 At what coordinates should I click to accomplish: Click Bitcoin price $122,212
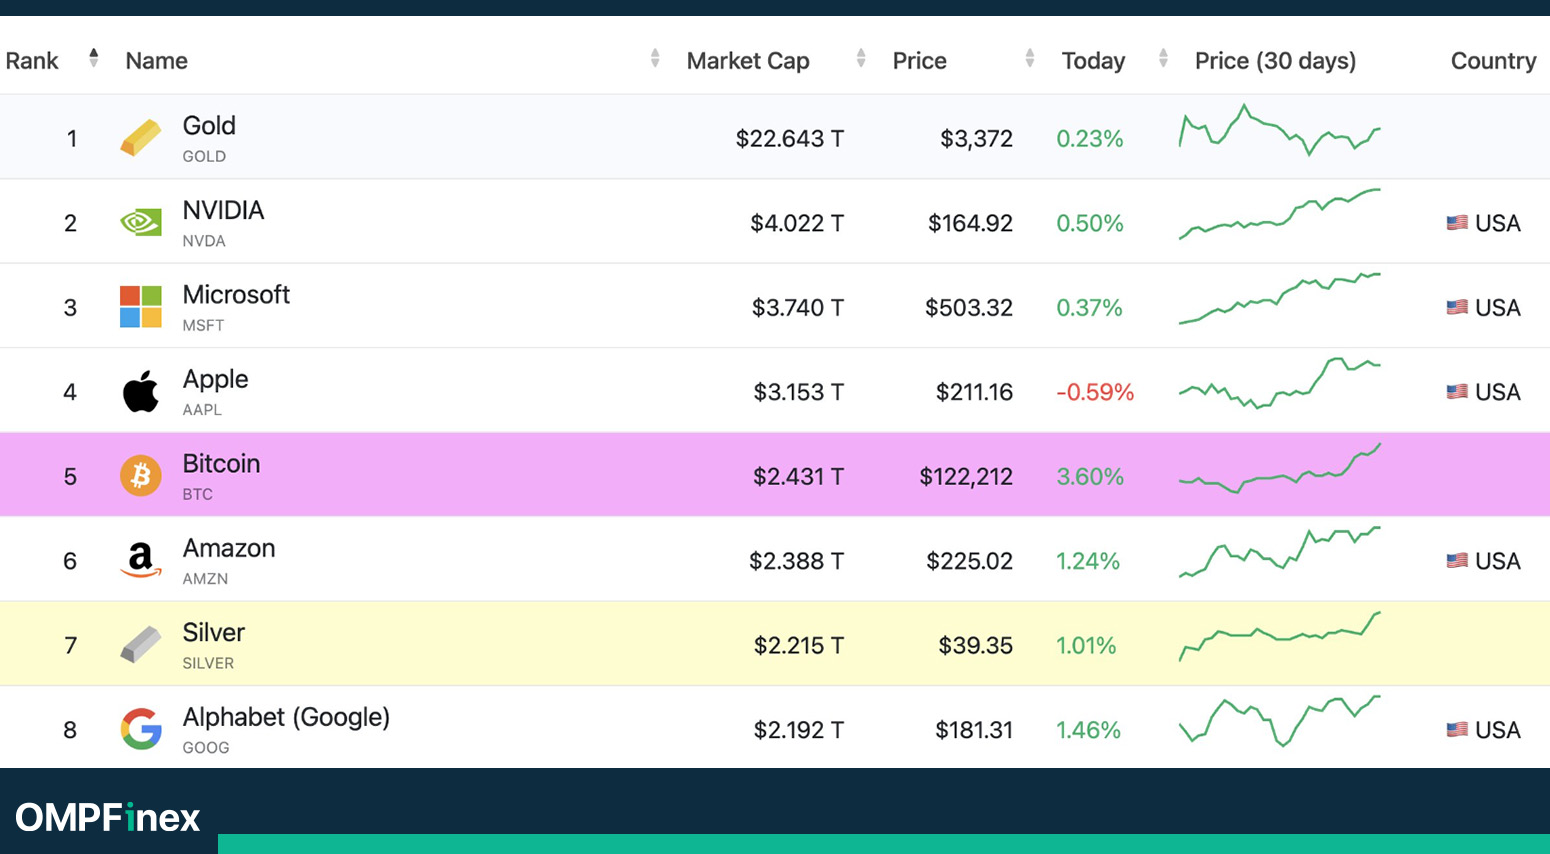click(x=966, y=477)
